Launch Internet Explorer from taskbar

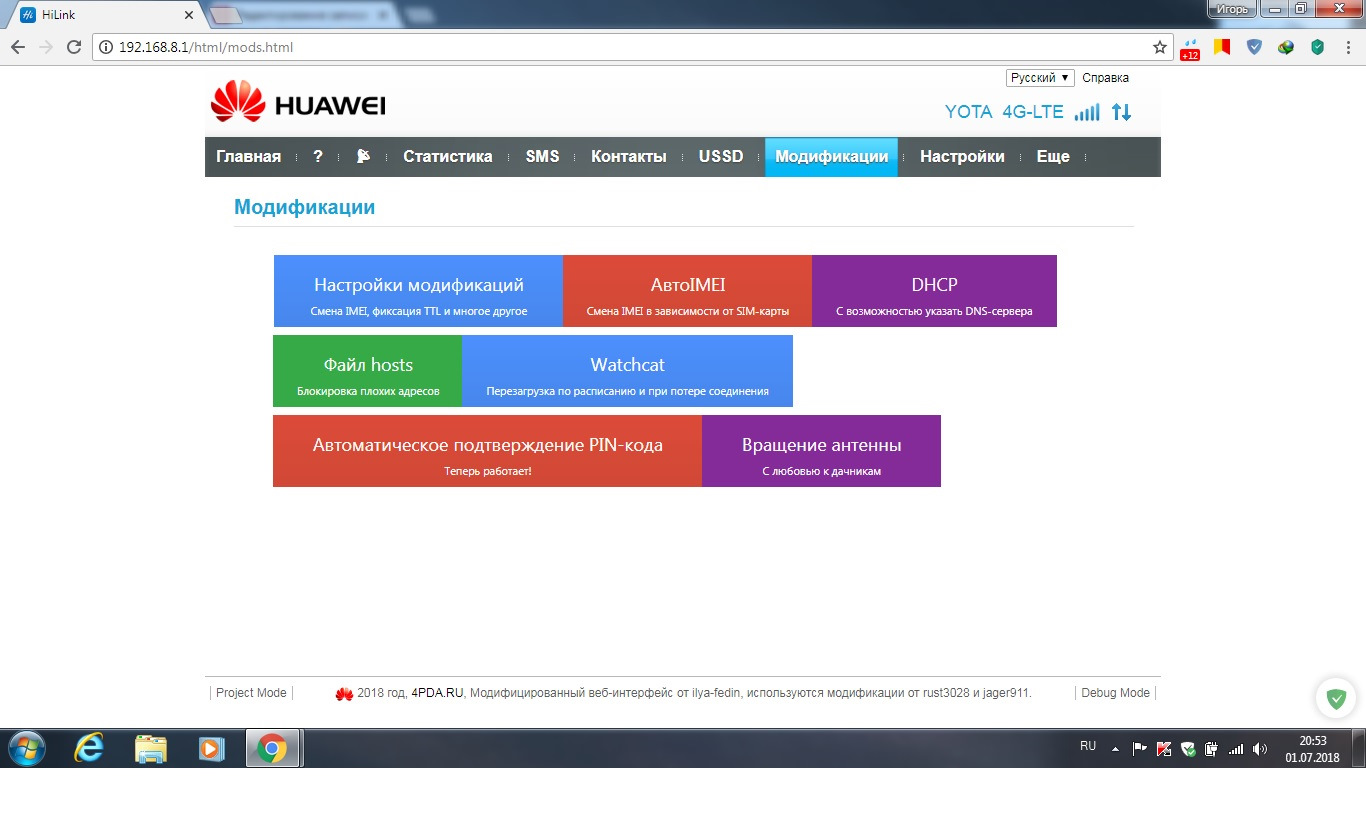89,748
